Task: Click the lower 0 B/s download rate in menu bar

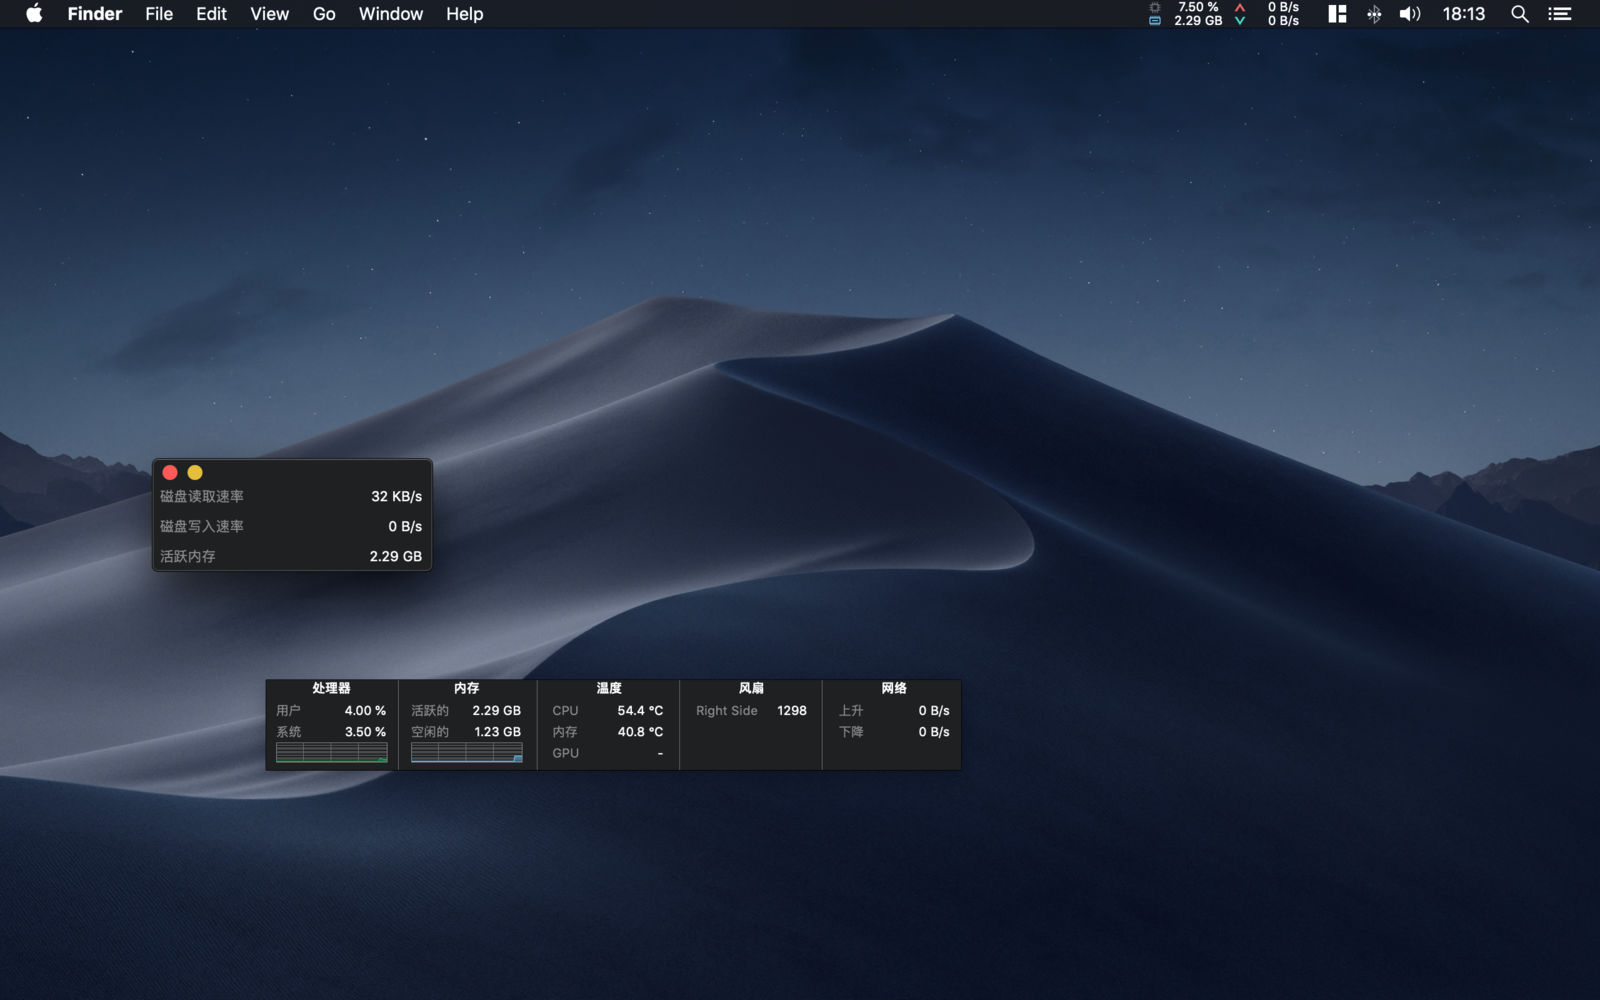Action: pyautogui.click(x=1283, y=21)
